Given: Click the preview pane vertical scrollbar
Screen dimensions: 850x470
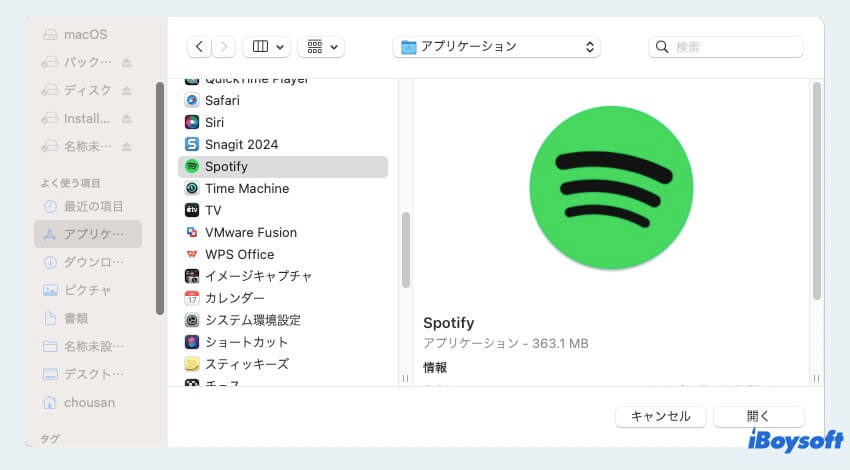Looking at the screenshot, I should click(816, 191).
